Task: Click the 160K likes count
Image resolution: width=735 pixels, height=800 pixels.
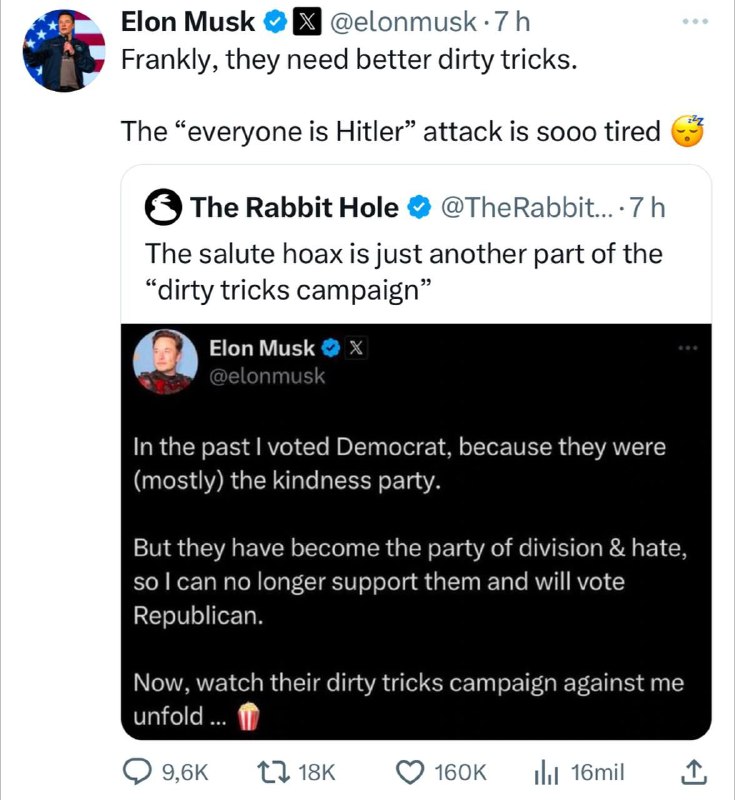Action: coord(460,771)
